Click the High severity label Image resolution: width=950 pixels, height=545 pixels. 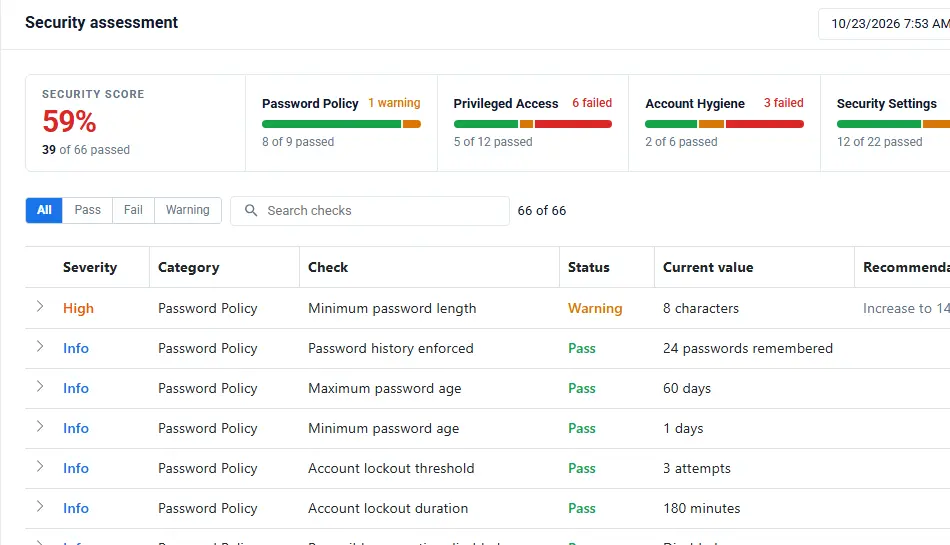[78, 308]
